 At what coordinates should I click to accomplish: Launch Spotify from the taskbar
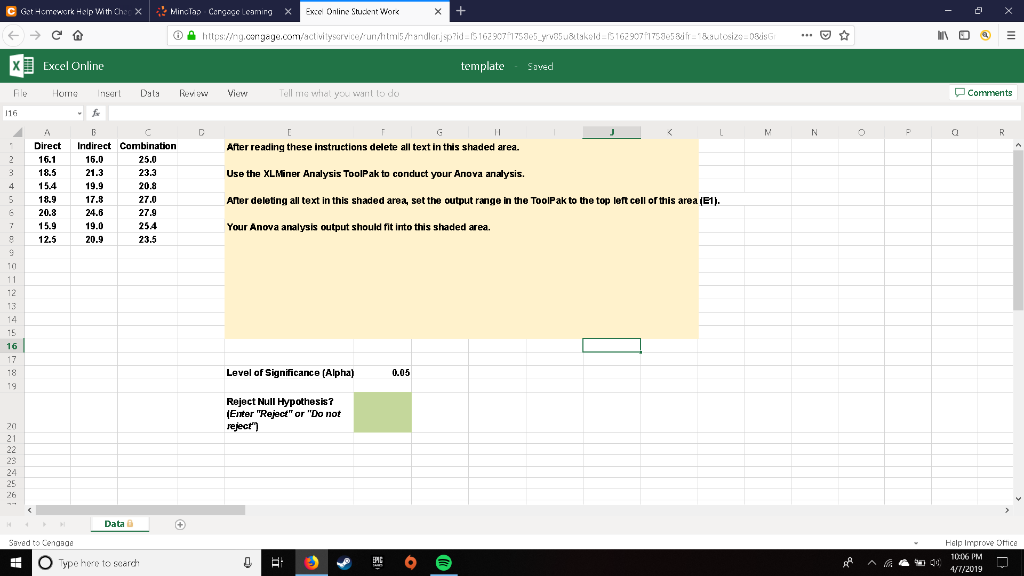(x=443, y=562)
